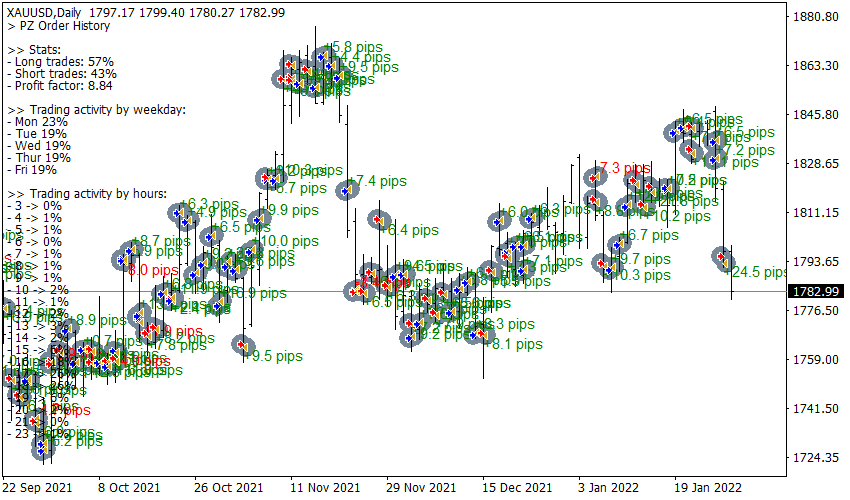The image size is (850, 500).
Task: Click the +5.8 pips label near the chart high
Action: [x=354, y=47]
